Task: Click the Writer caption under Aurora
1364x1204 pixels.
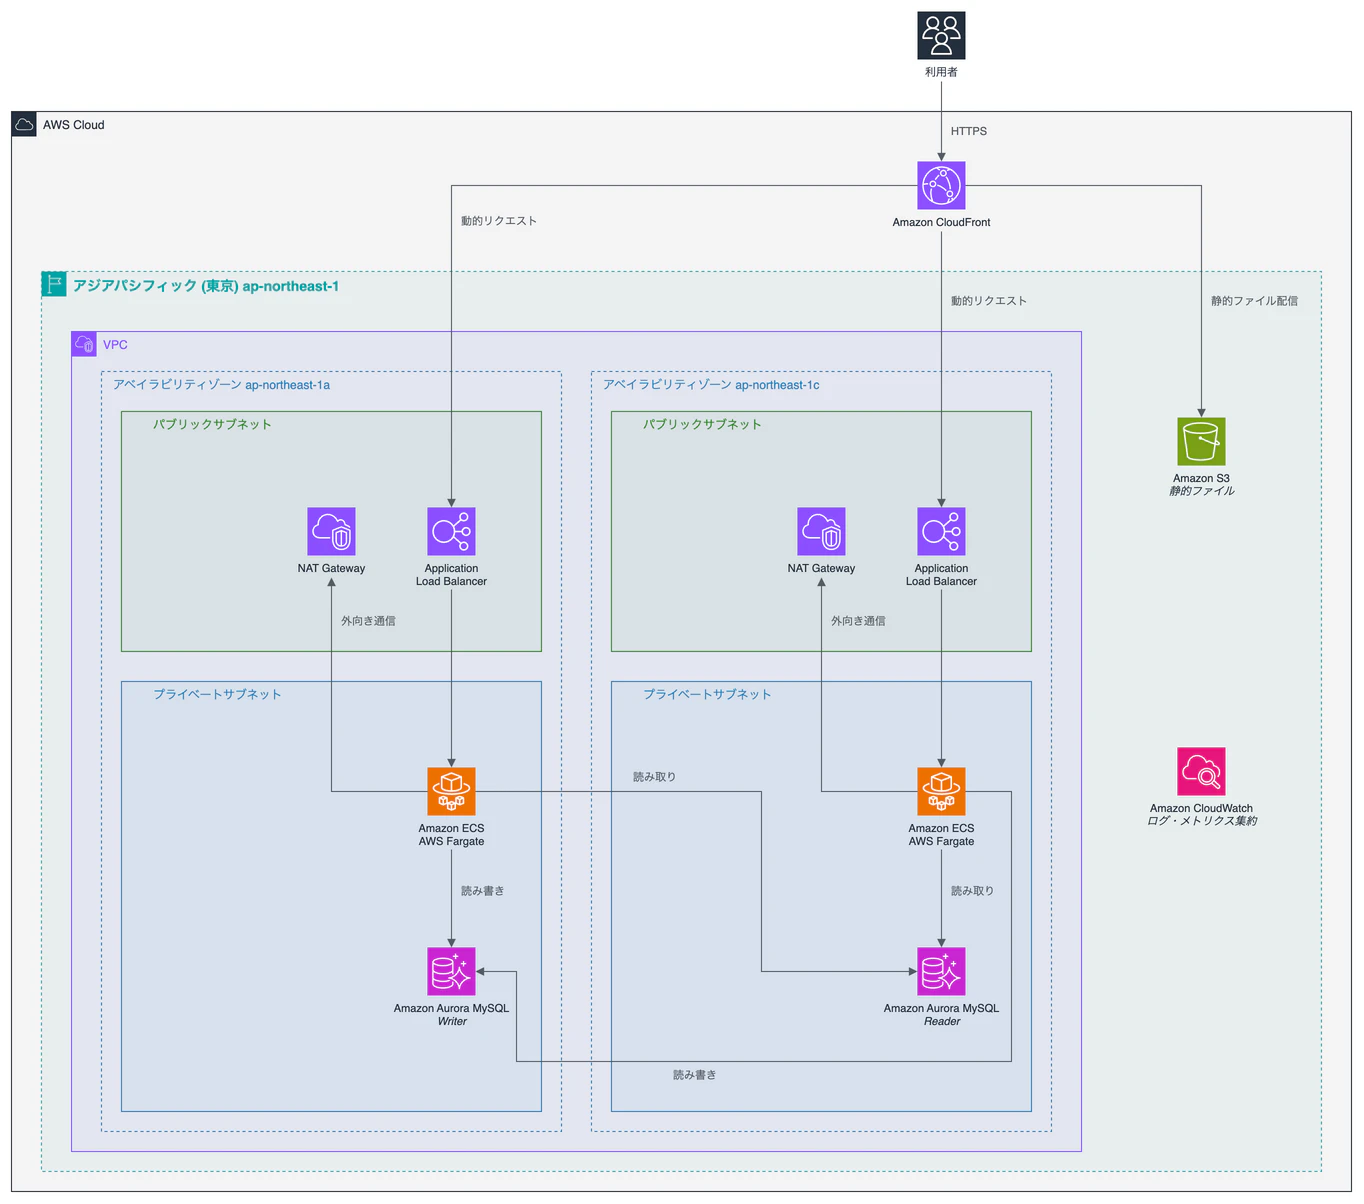Action: (451, 1021)
